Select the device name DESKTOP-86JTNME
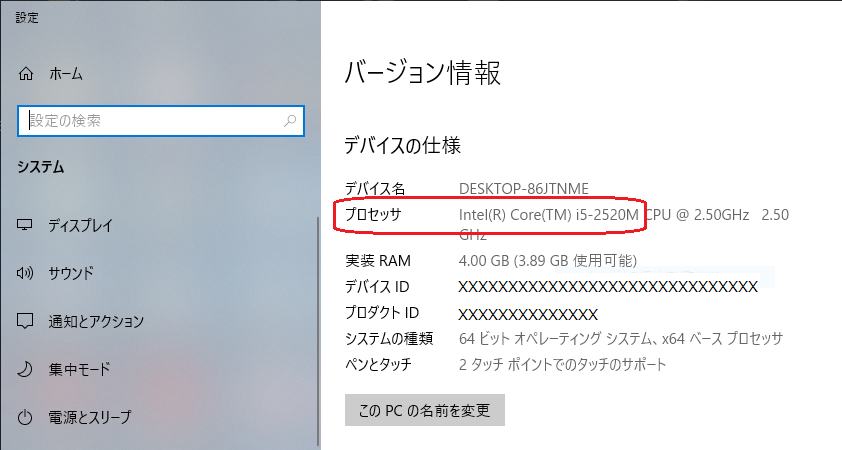Image resolution: width=842 pixels, height=450 pixels. [524, 188]
